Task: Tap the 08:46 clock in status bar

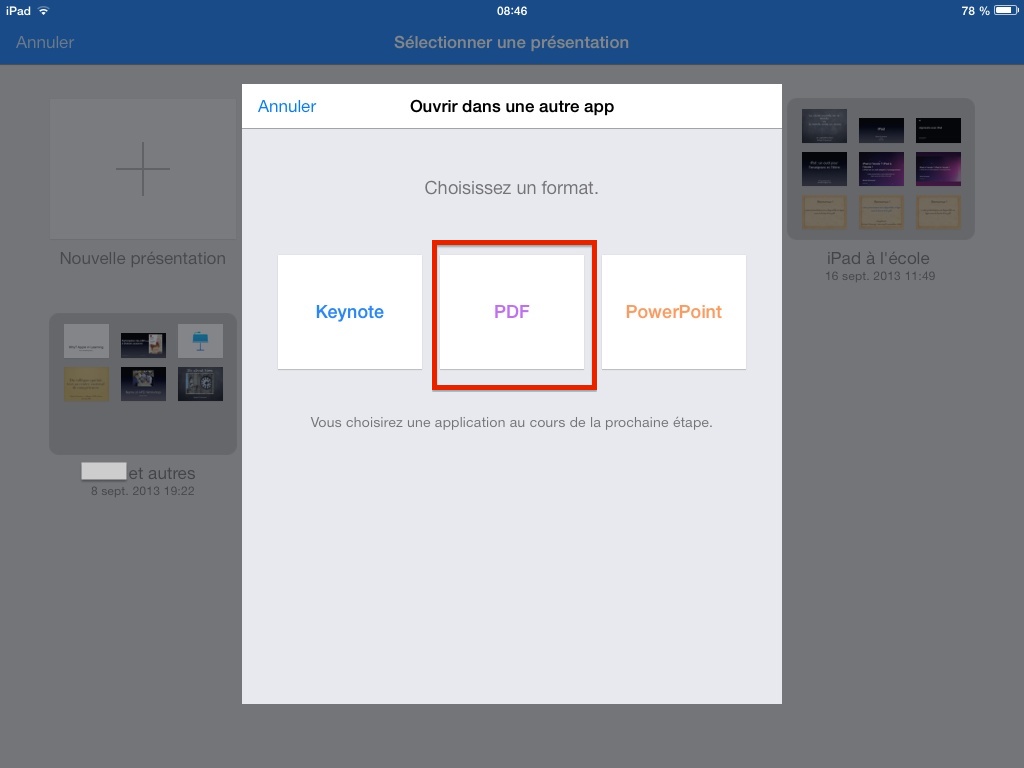Action: [512, 11]
